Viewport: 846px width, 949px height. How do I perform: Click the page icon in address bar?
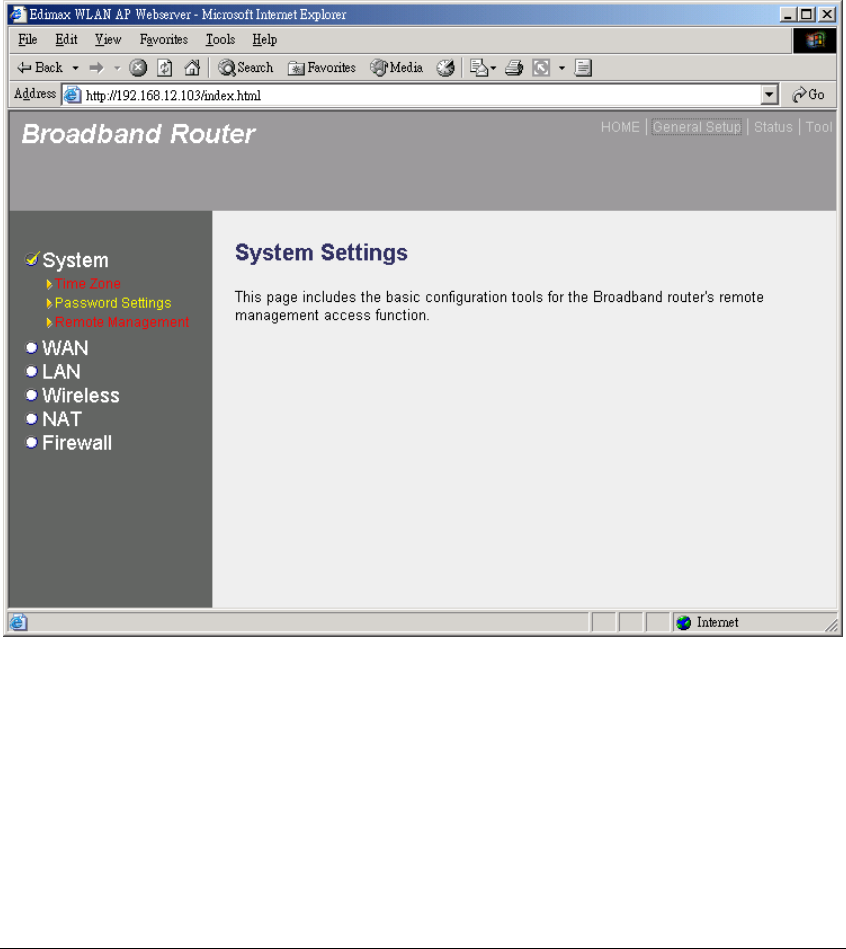coord(73,95)
